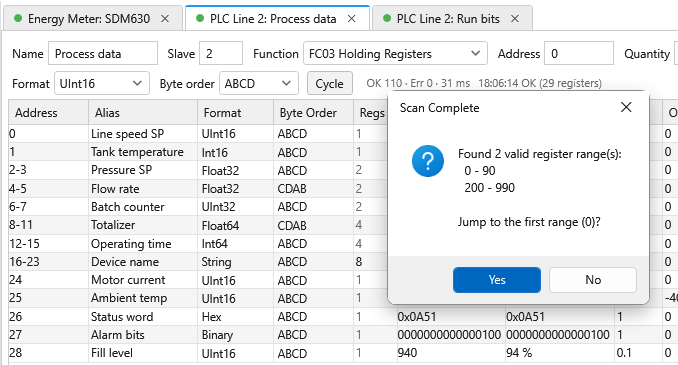Image resolution: width=678 pixels, height=365 pixels.
Task: Open the Byte order ABCD dropdown
Action: click(x=259, y=83)
